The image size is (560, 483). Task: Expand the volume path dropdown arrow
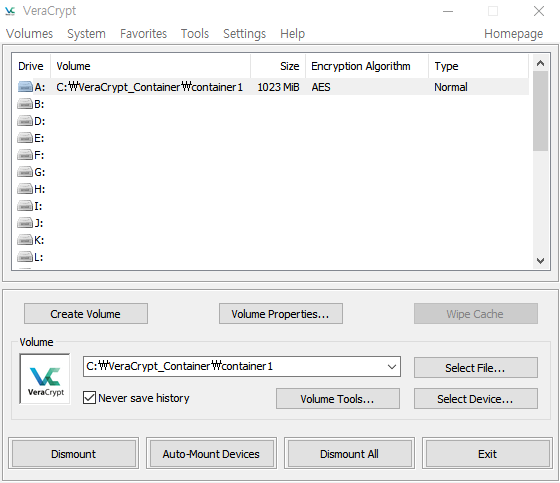tap(392, 367)
